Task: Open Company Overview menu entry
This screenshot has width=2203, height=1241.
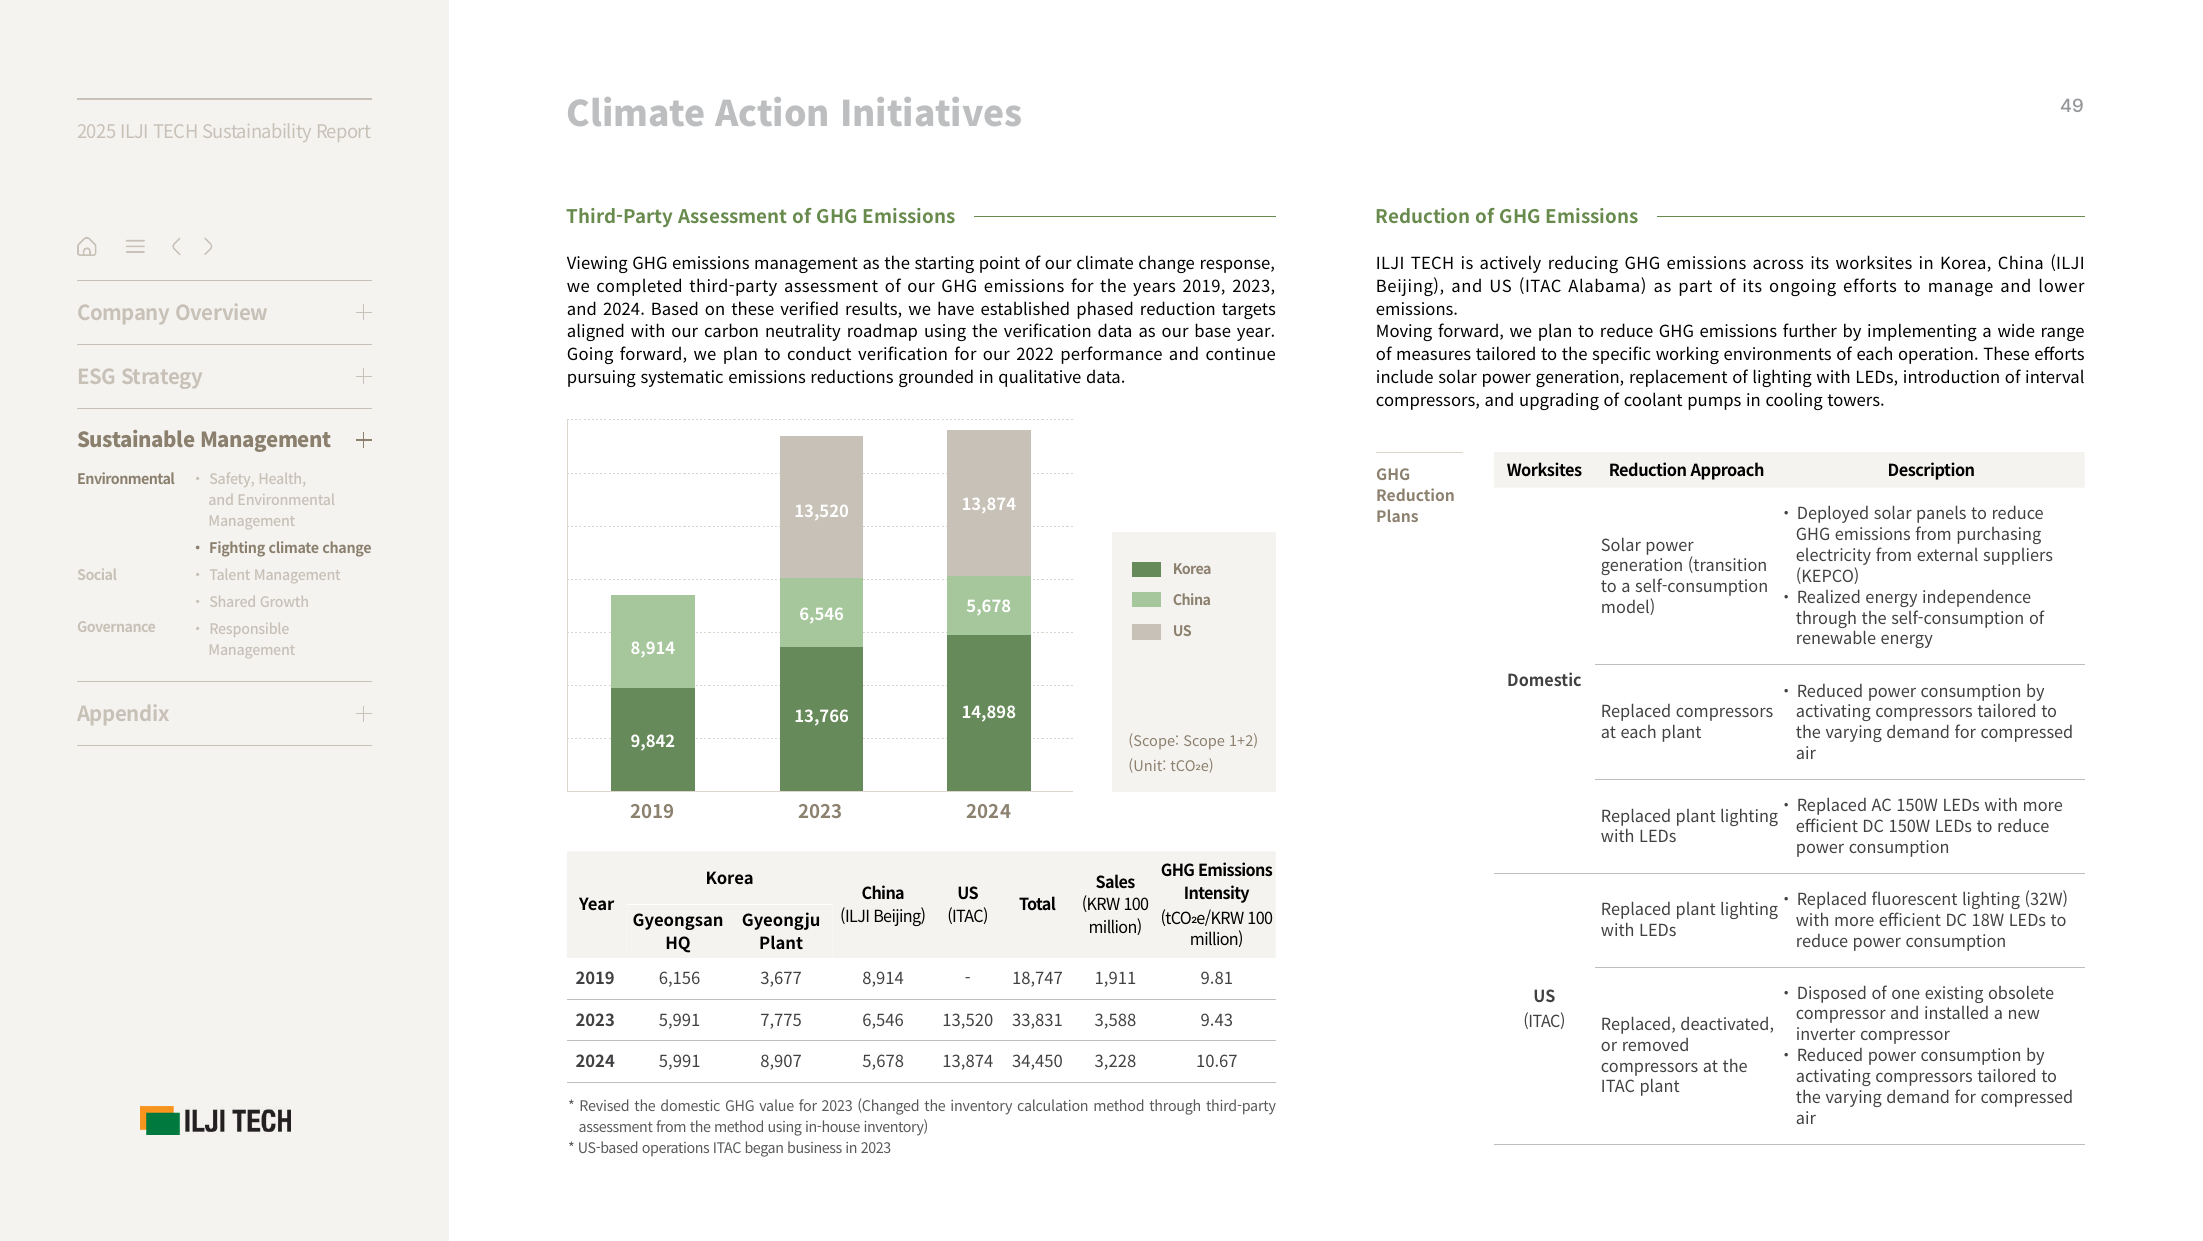Action: pyautogui.click(x=172, y=312)
